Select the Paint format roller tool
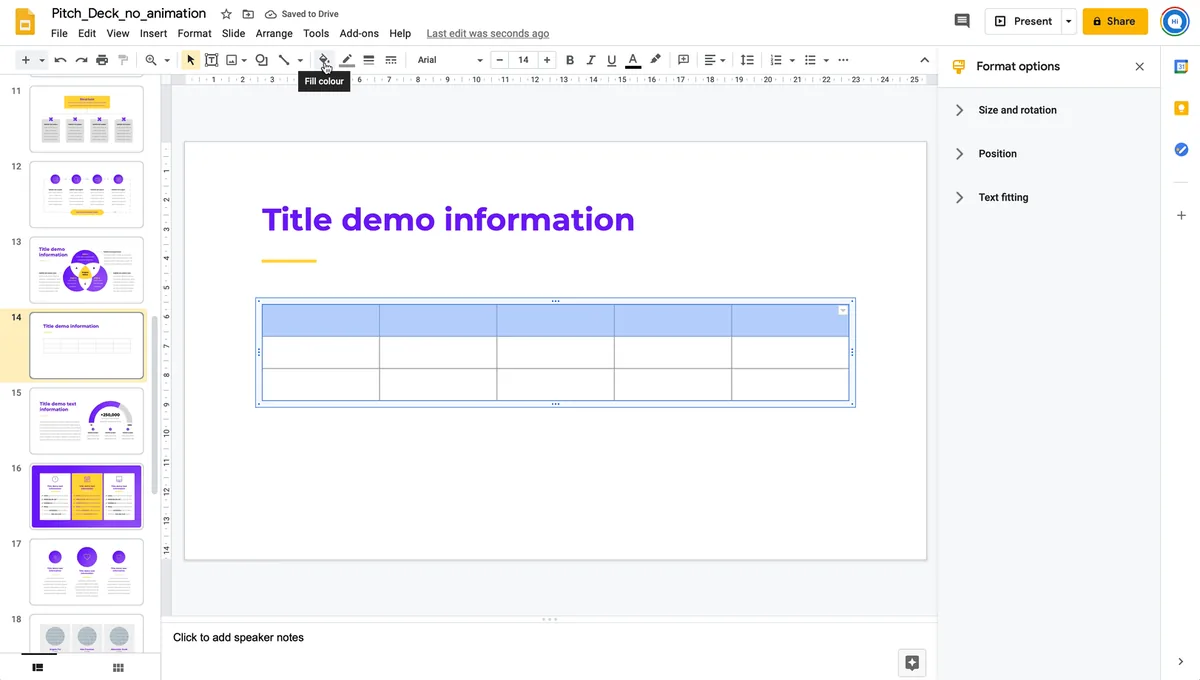 tap(123, 60)
